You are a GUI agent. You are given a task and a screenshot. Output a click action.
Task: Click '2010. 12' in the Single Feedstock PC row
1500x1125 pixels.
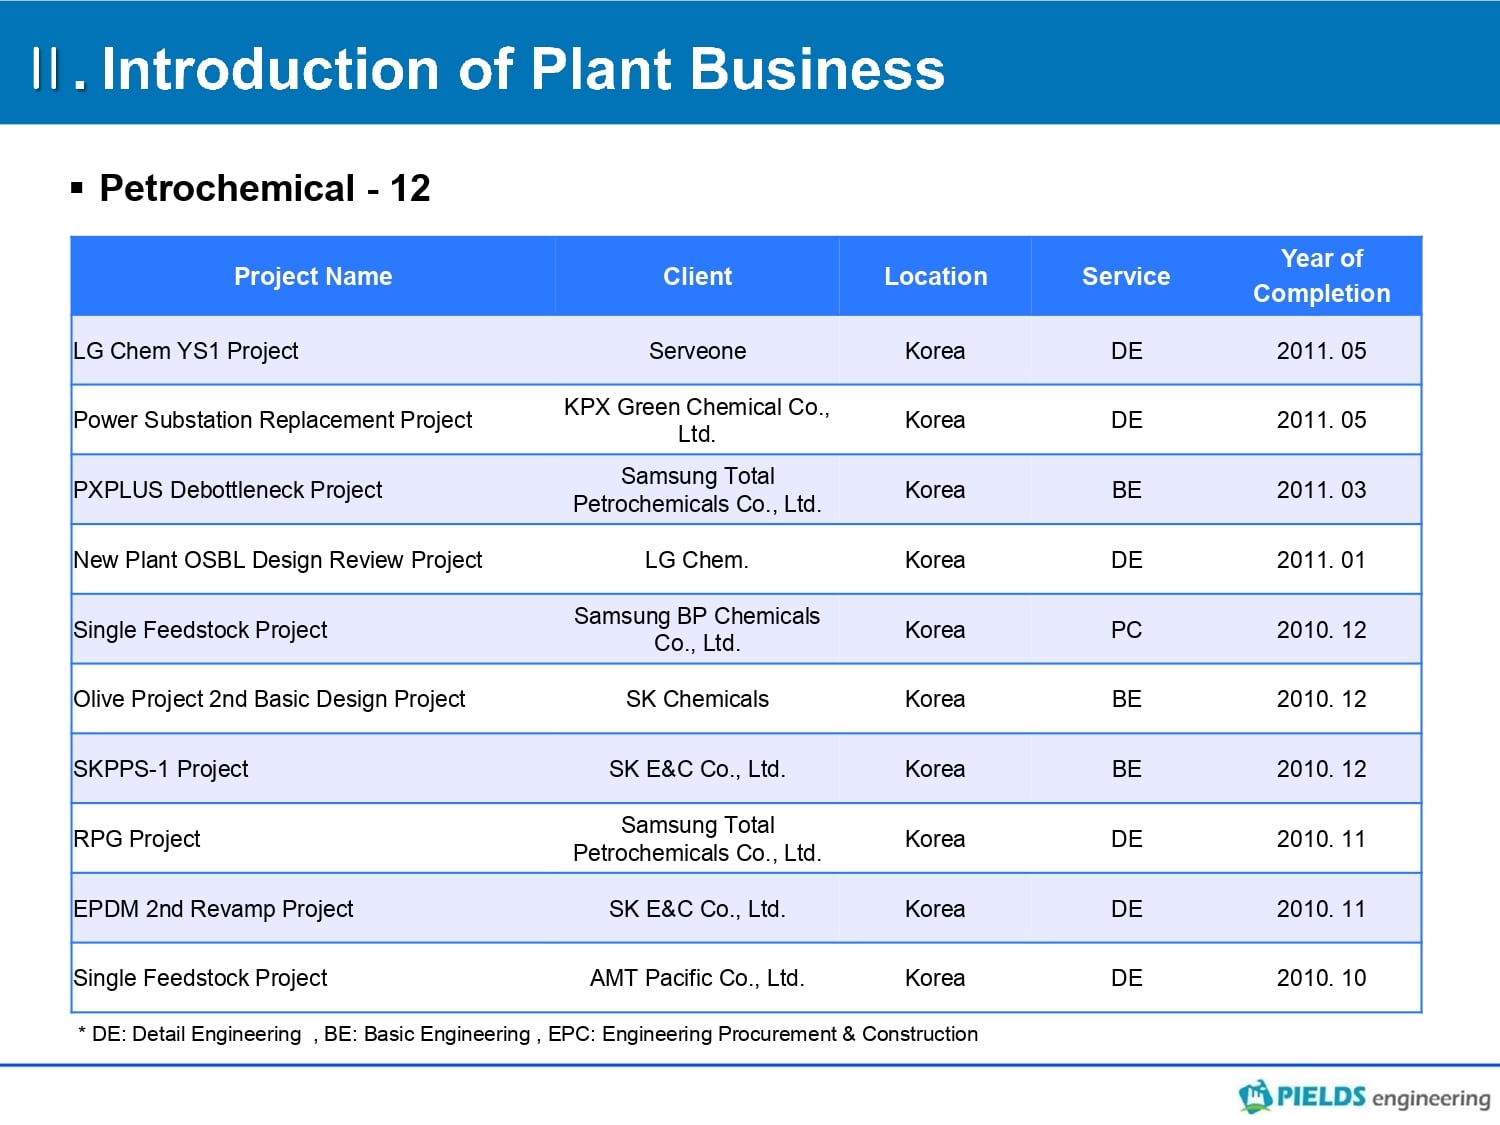pyautogui.click(x=1321, y=630)
